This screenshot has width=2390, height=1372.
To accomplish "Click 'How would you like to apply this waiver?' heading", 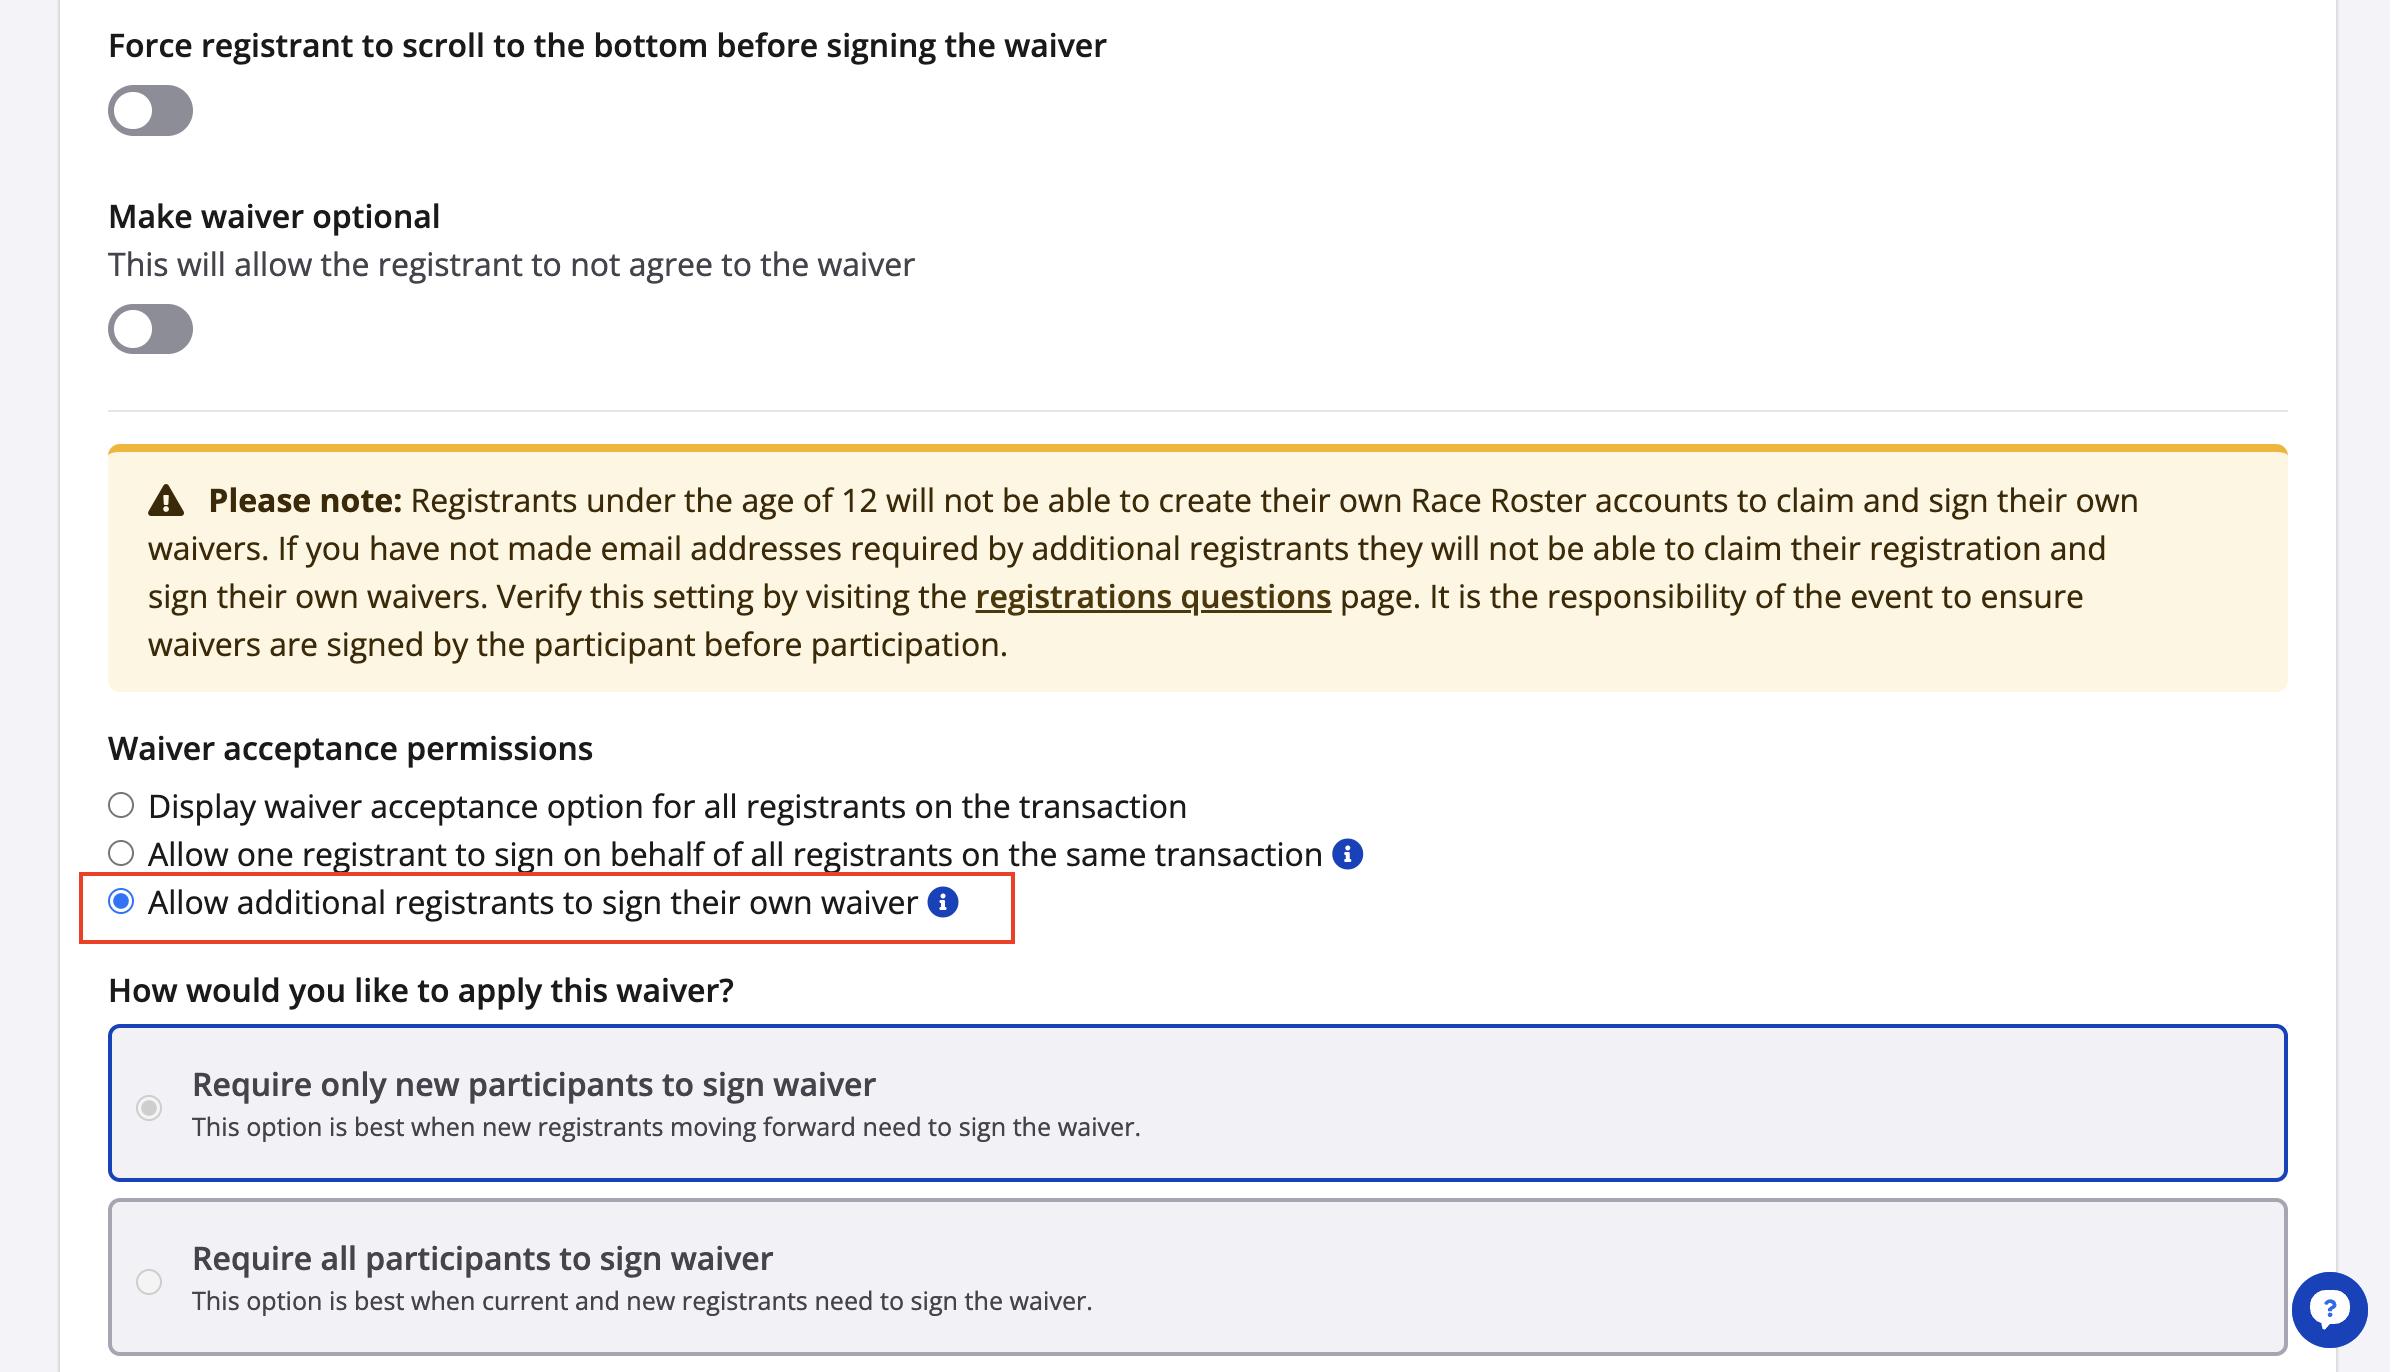I will click(x=421, y=990).
